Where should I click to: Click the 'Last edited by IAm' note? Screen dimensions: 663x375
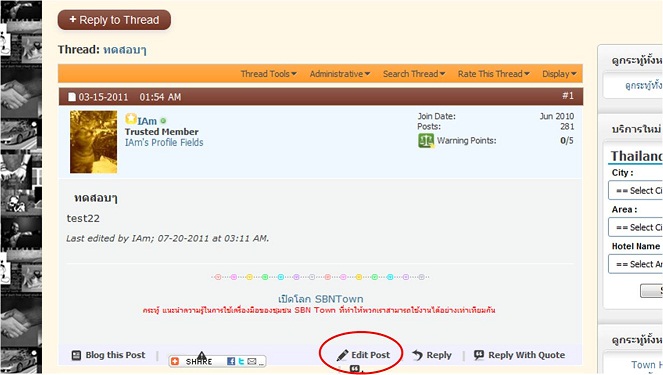[x=167, y=238]
